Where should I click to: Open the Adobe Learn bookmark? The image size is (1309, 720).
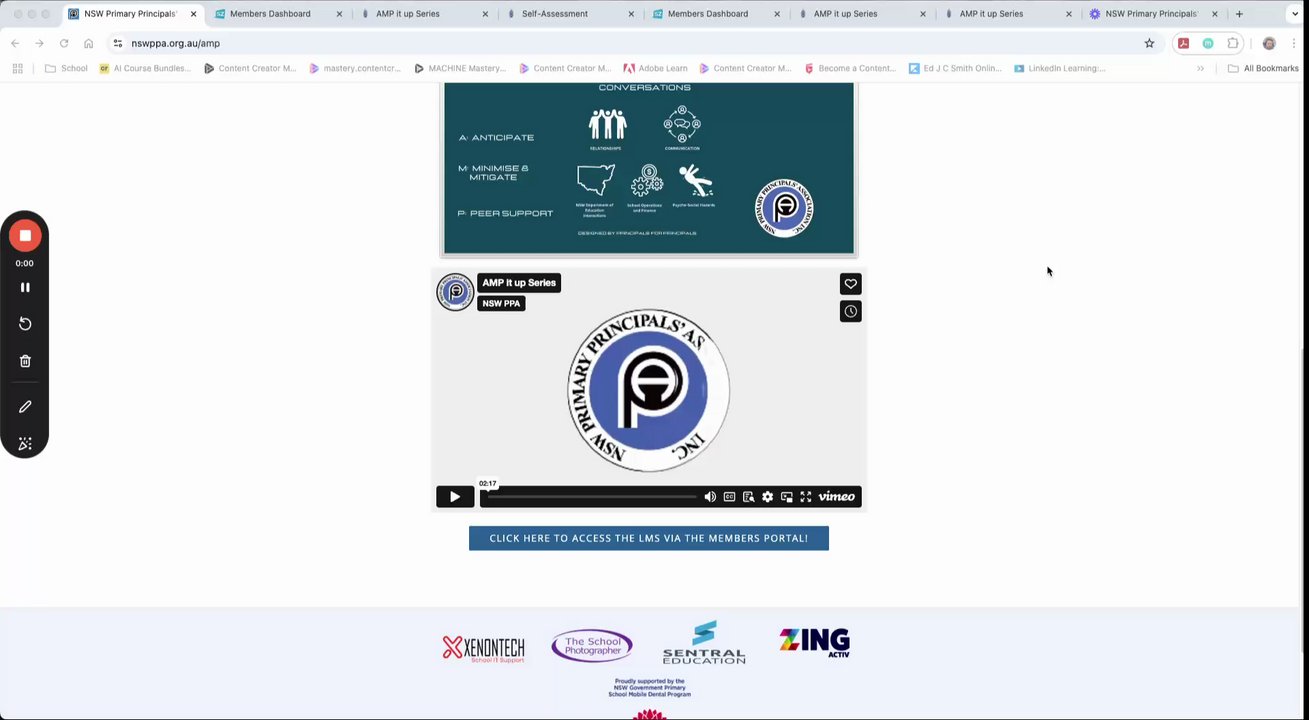(655, 68)
